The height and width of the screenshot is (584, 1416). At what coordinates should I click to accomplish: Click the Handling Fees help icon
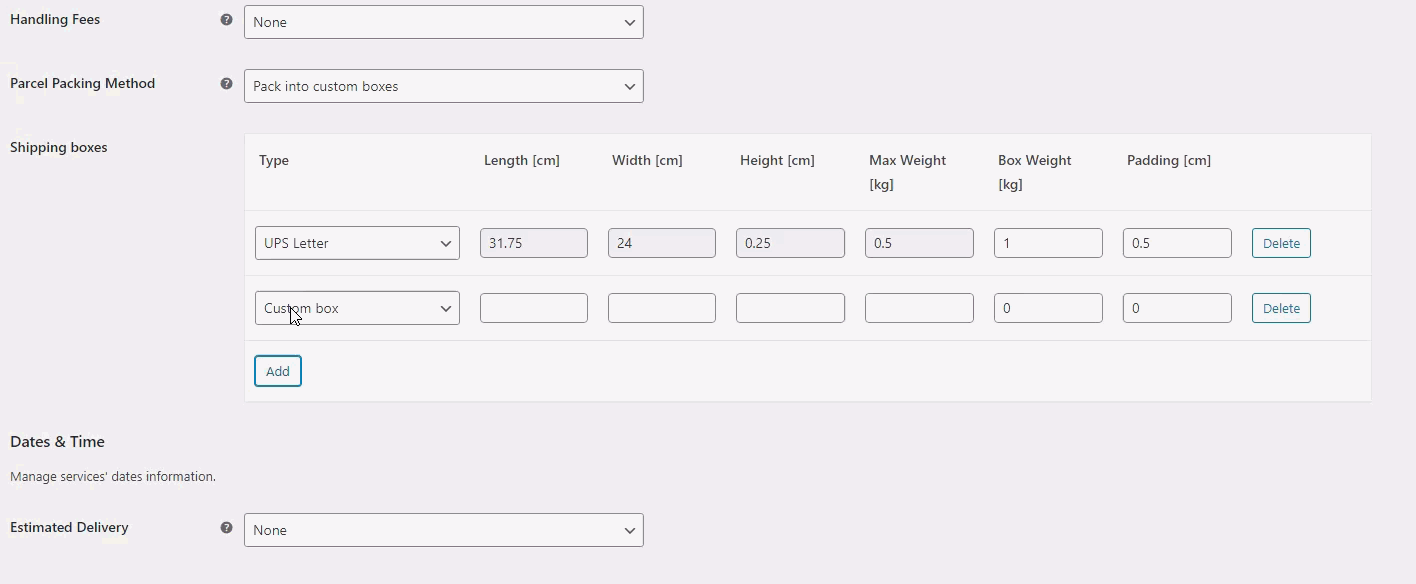(x=226, y=20)
